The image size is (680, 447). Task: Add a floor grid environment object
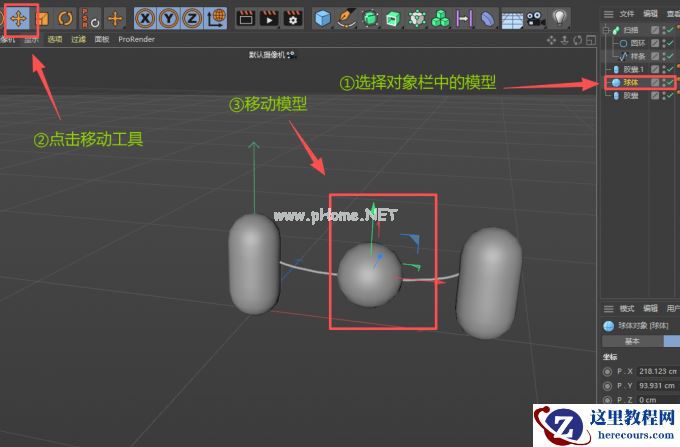512,20
